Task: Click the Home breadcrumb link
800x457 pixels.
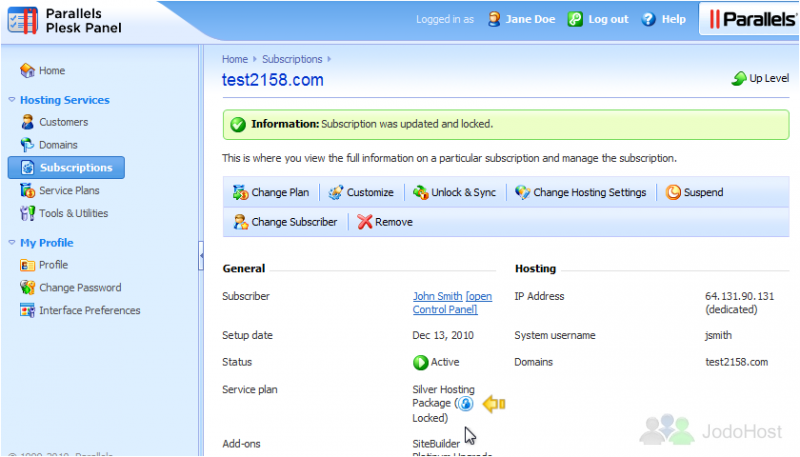Action: click(x=235, y=59)
